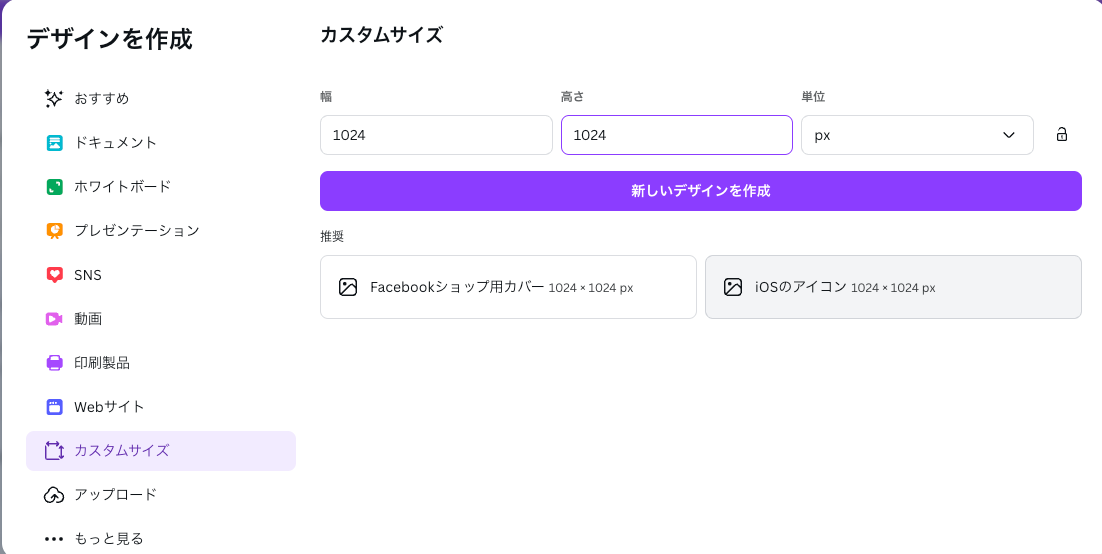This screenshot has width=1102, height=554.
Task: Click the ドキュメント document icon
Action: tap(54, 142)
